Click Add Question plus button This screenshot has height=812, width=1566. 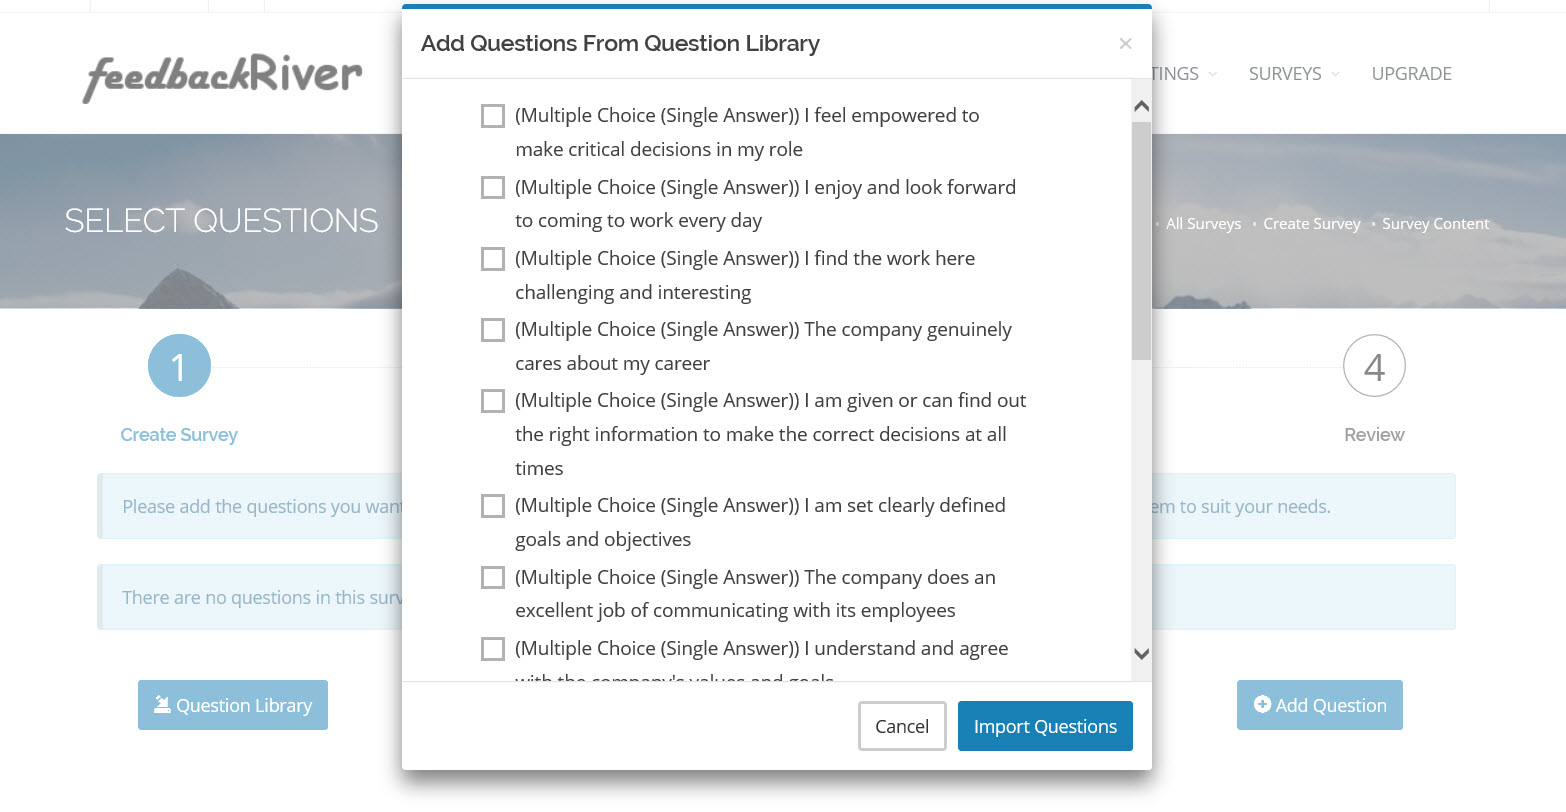(1319, 705)
